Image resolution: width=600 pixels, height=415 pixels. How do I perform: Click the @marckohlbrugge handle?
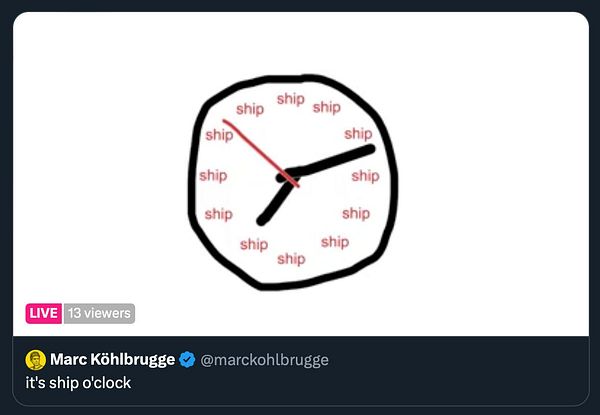pos(265,360)
